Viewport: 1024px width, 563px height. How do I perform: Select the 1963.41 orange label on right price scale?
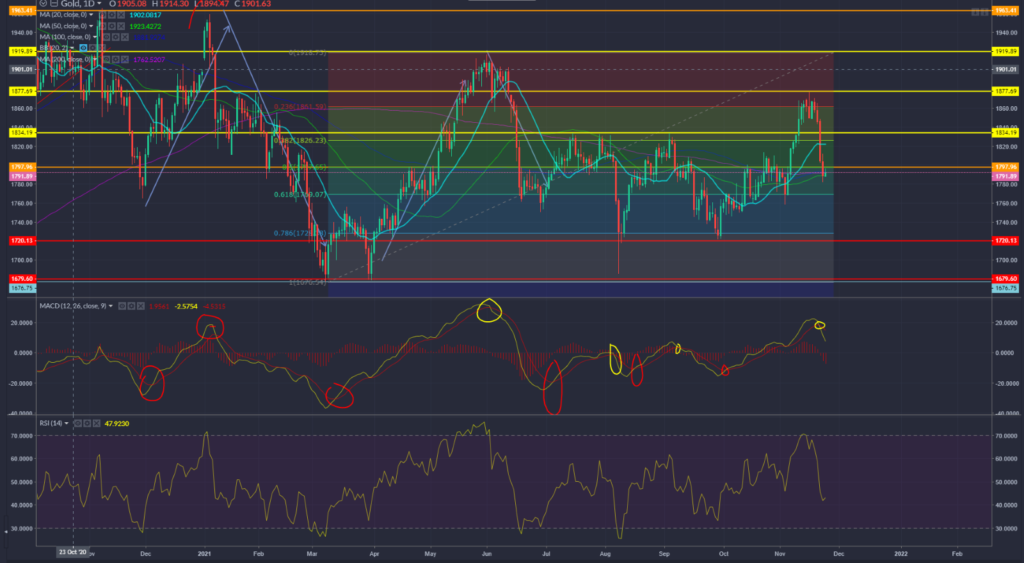click(1004, 10)
